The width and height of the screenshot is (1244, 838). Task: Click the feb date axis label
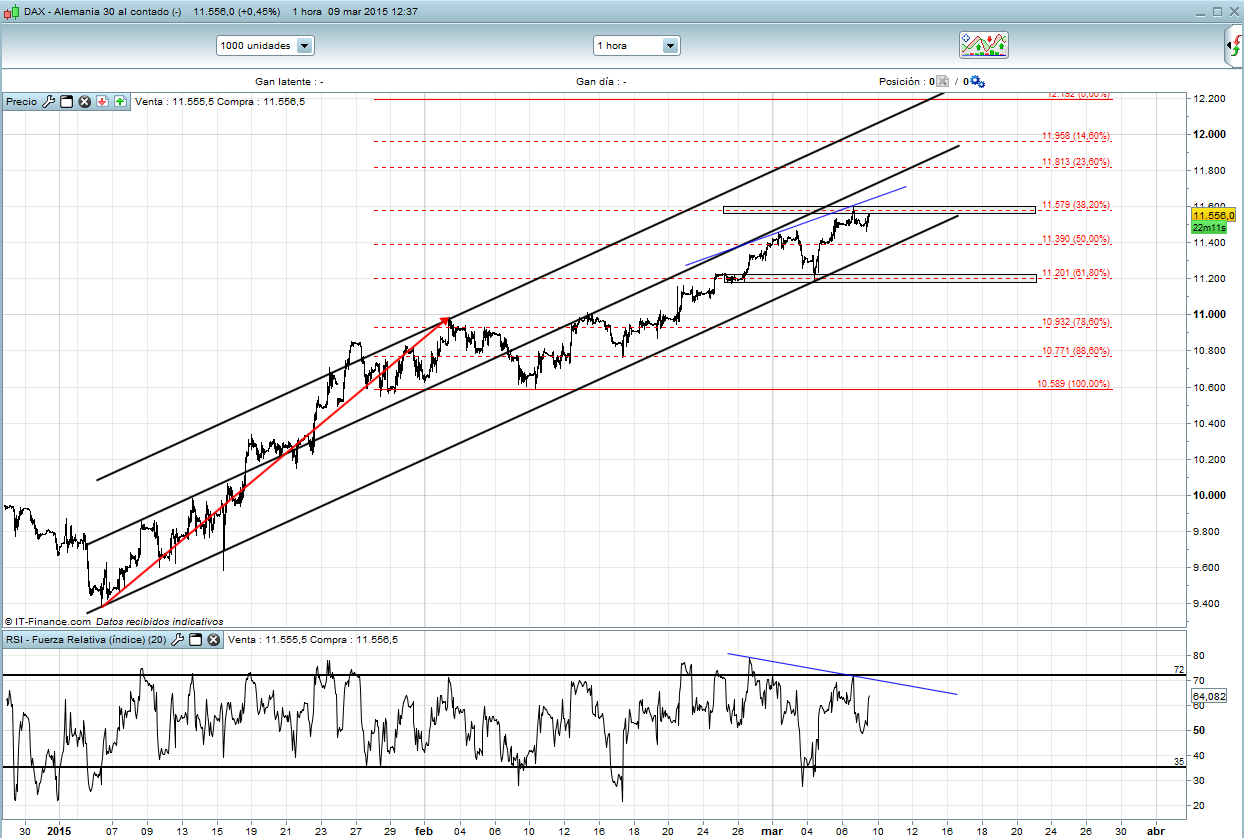(x=424, y=830)
